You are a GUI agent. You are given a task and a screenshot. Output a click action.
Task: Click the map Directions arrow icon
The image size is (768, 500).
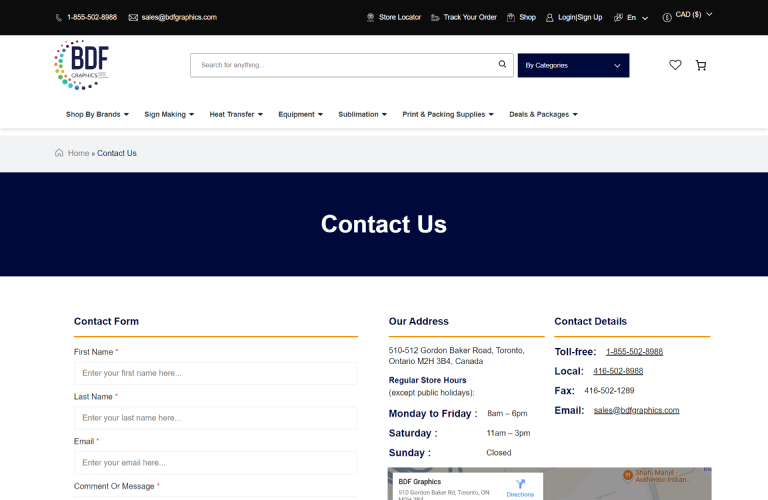(520, 484)
